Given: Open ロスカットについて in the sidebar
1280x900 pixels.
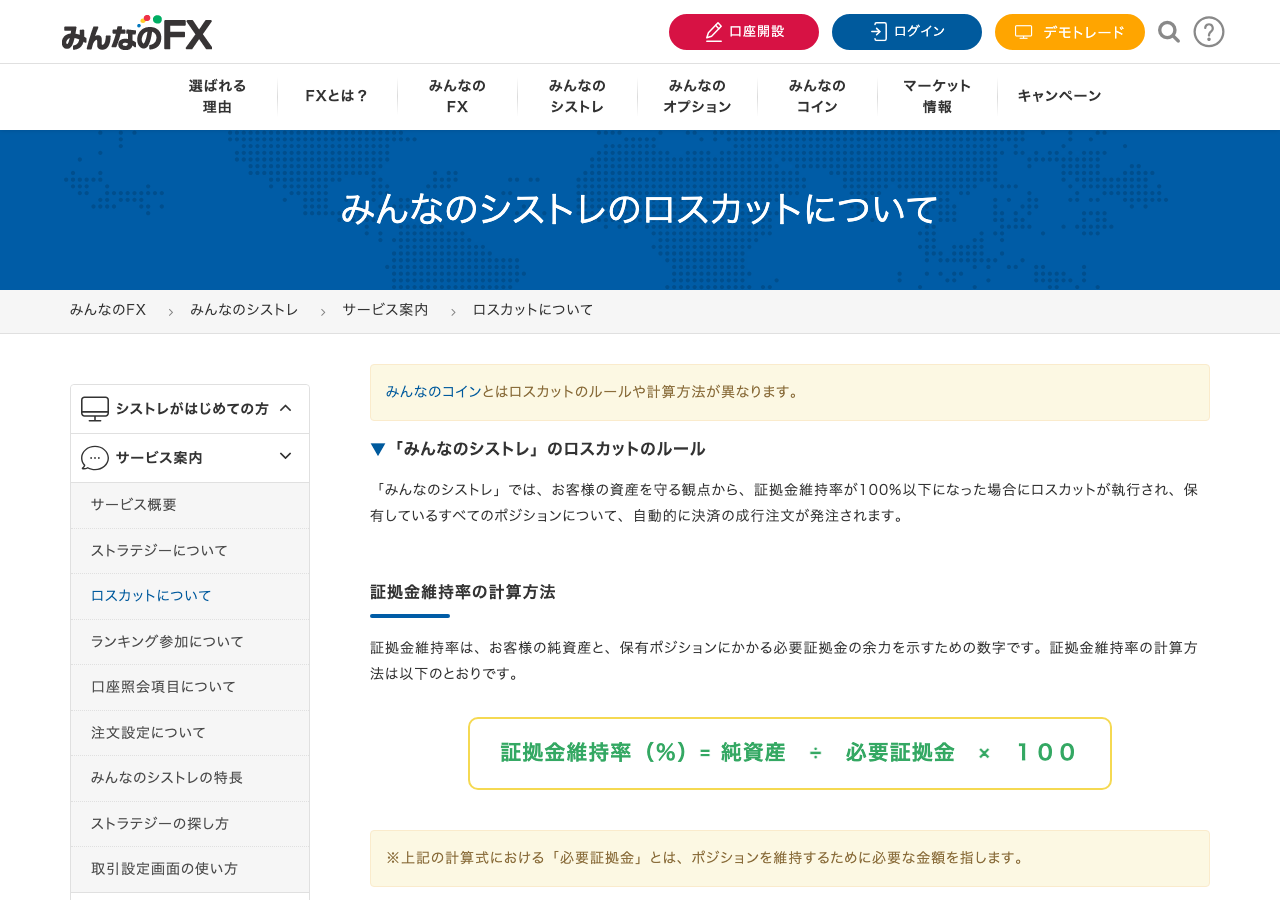Looking at the screenshot, I should (x=190, y=596).
